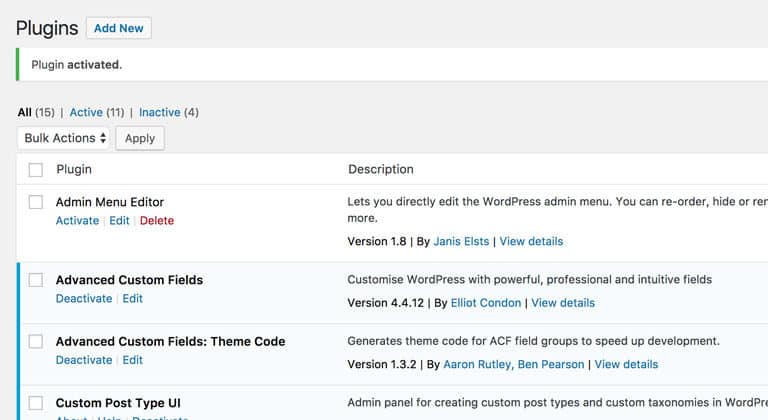The image size is (768, 420).
Task: Click Version 1.3.2 text
Action: click(382, 364)
